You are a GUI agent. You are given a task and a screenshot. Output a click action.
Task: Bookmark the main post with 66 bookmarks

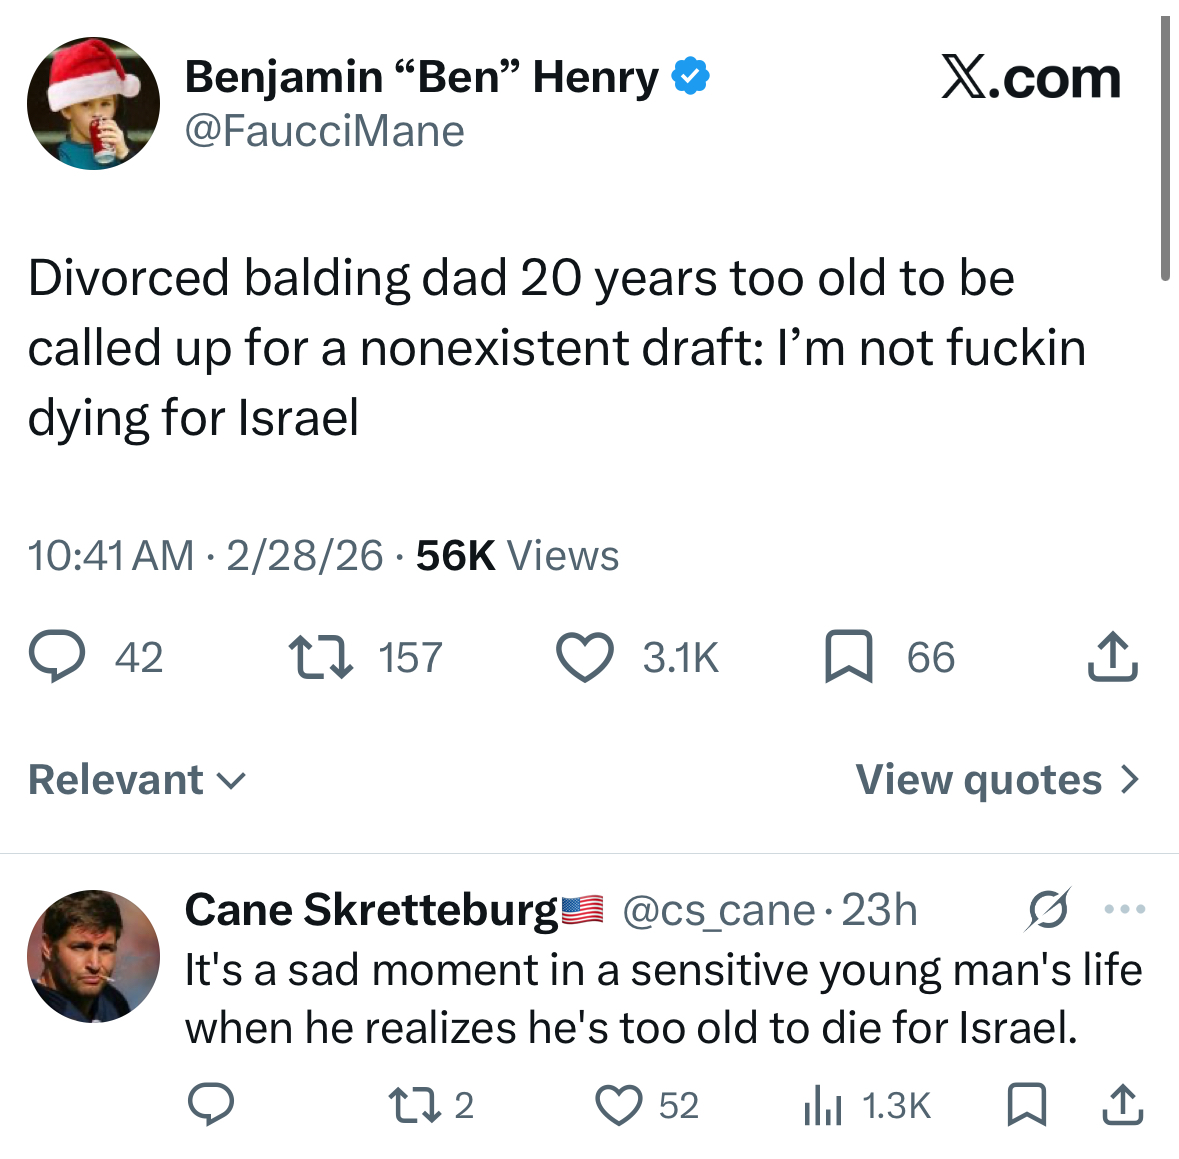848,658
